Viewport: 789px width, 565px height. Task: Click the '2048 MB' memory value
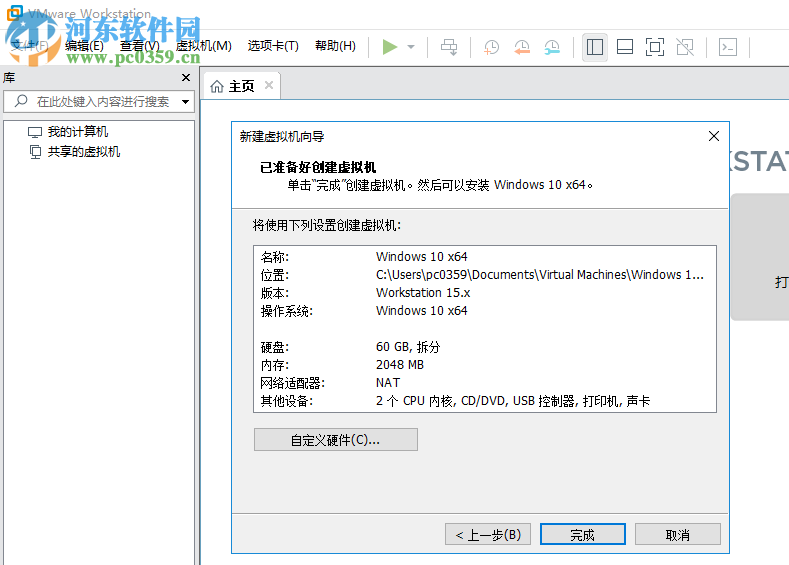tap(400, 365)
